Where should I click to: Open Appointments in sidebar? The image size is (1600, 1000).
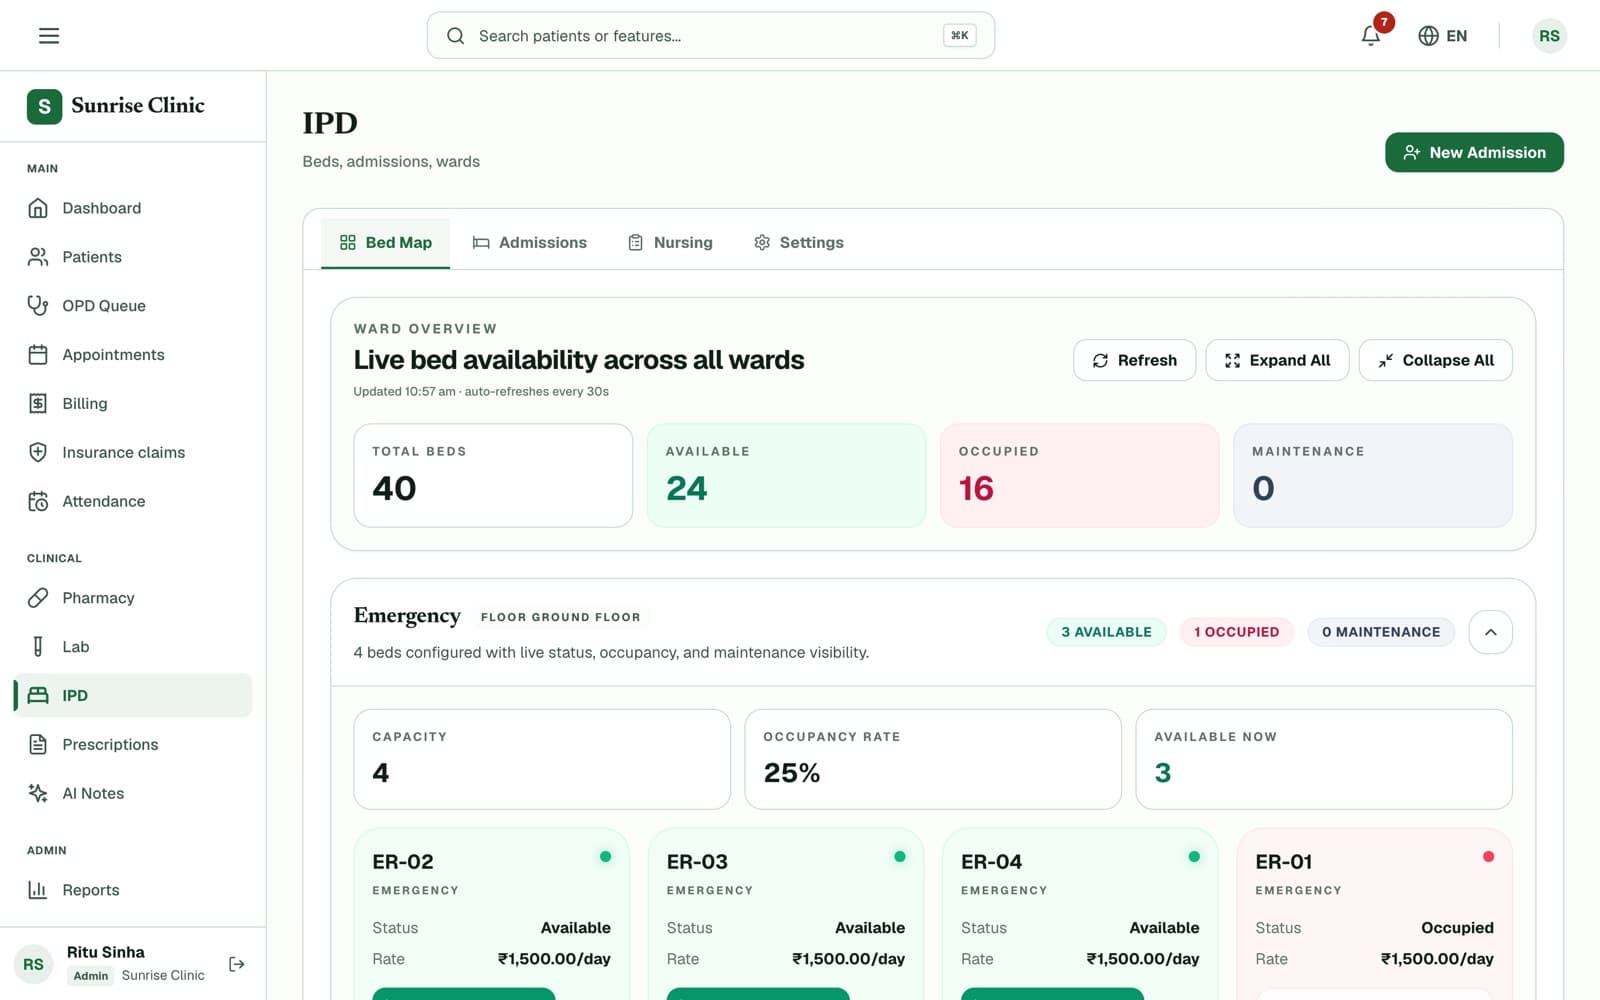[133, 355]
